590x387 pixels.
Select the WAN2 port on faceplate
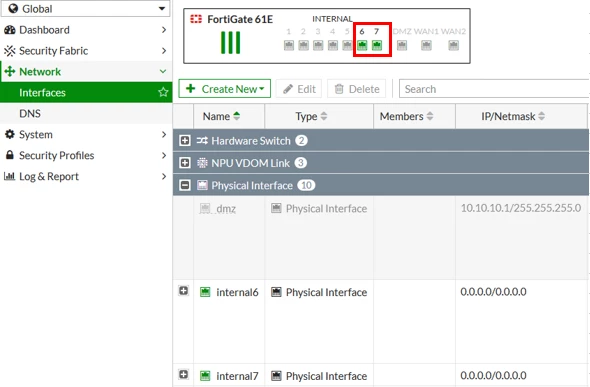(x=454, y=46)
